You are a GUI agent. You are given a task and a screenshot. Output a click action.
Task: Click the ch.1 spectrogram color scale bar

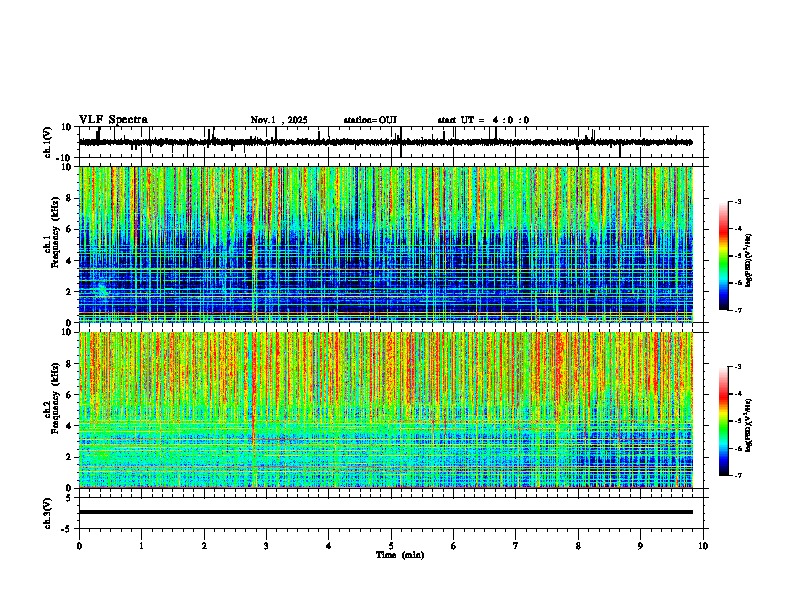pos(724,256)
